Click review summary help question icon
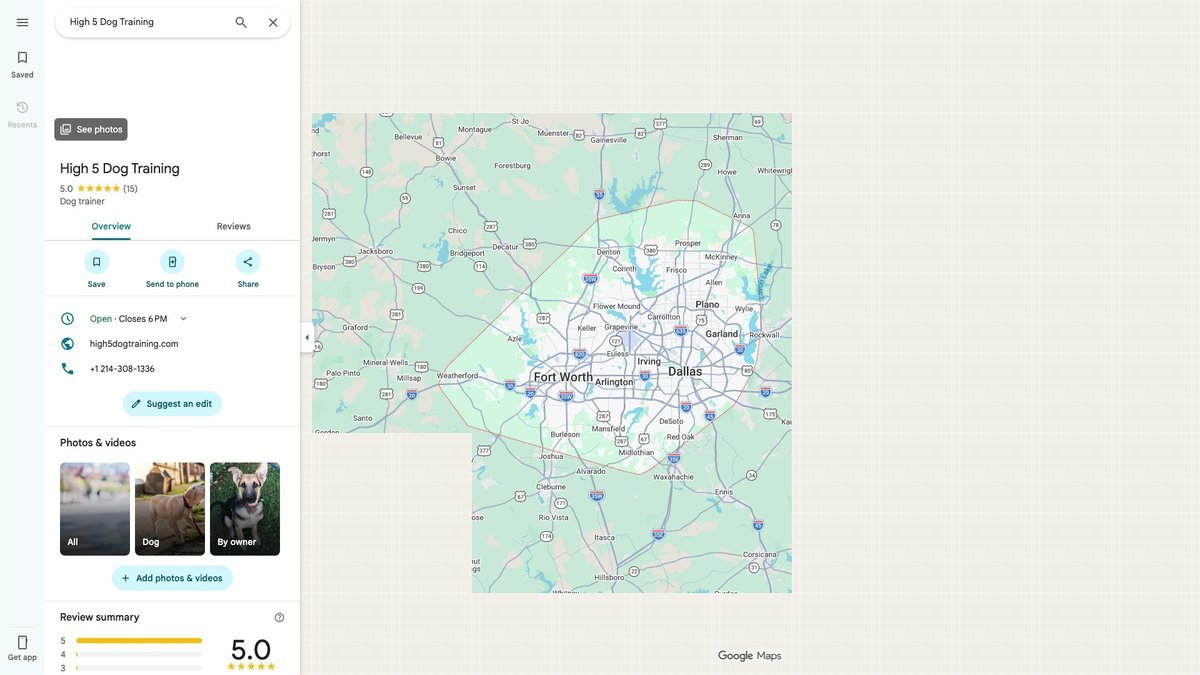 pos(279,618)
